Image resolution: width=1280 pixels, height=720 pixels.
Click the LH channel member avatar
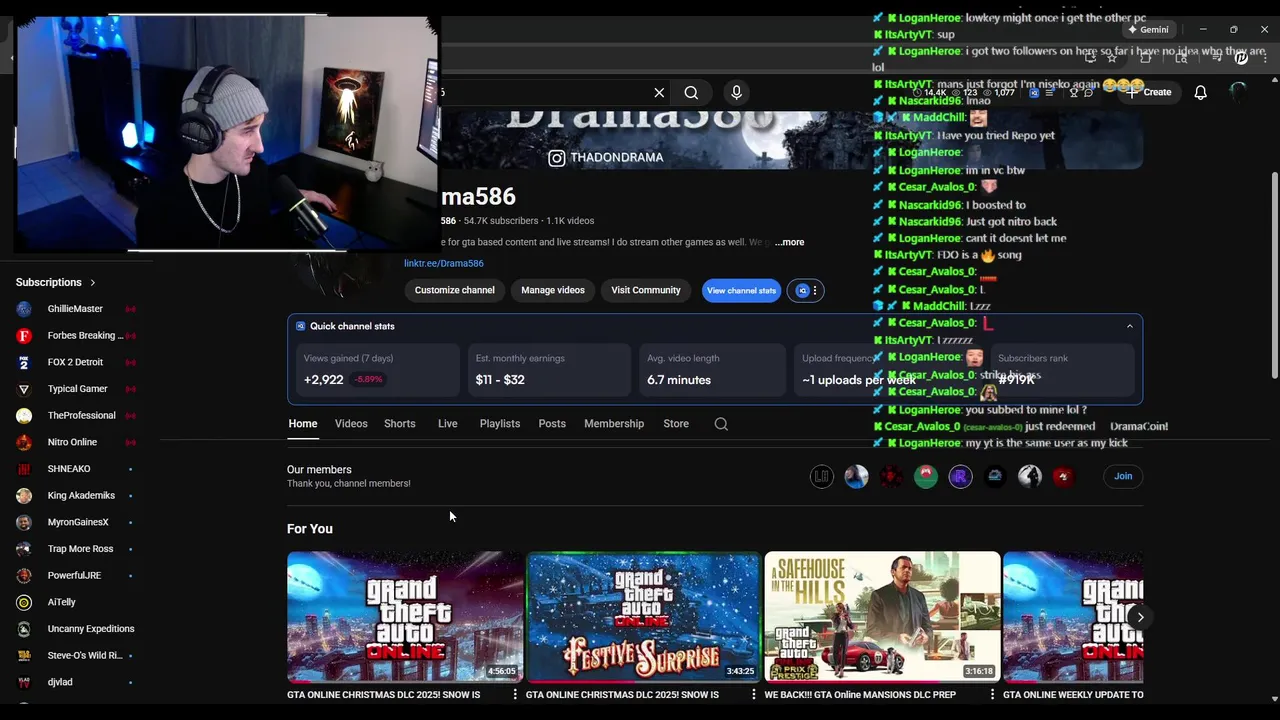tap(821, 477)
